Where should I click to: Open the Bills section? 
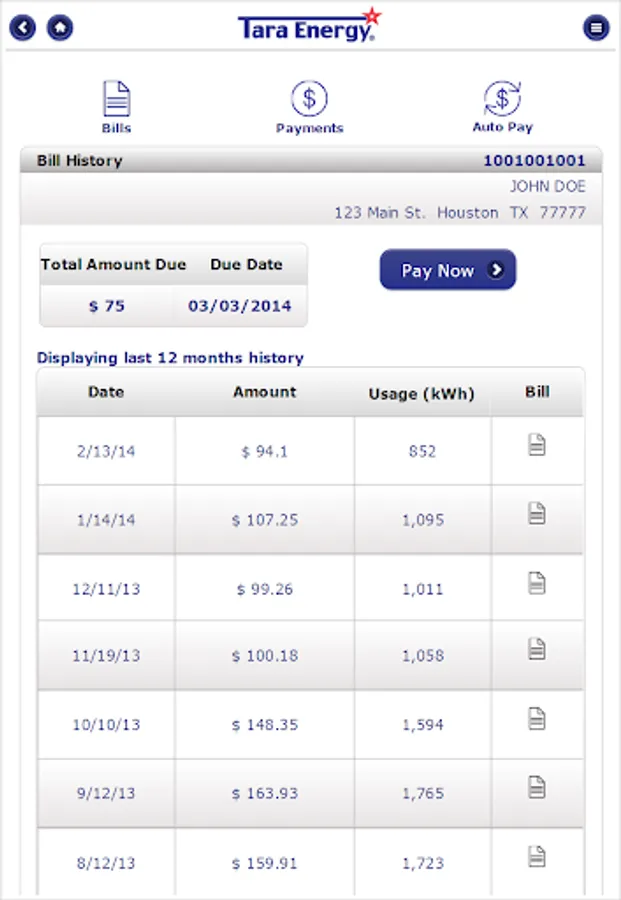(117, 107)
